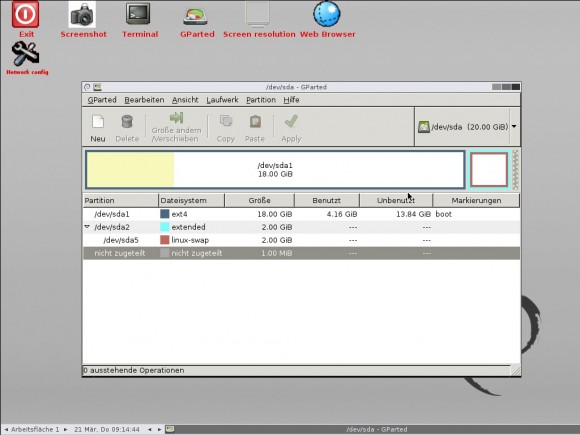Sort by the Markierungen column header
The height and width of the screenshot is (435, 580).
click(476, 200)
